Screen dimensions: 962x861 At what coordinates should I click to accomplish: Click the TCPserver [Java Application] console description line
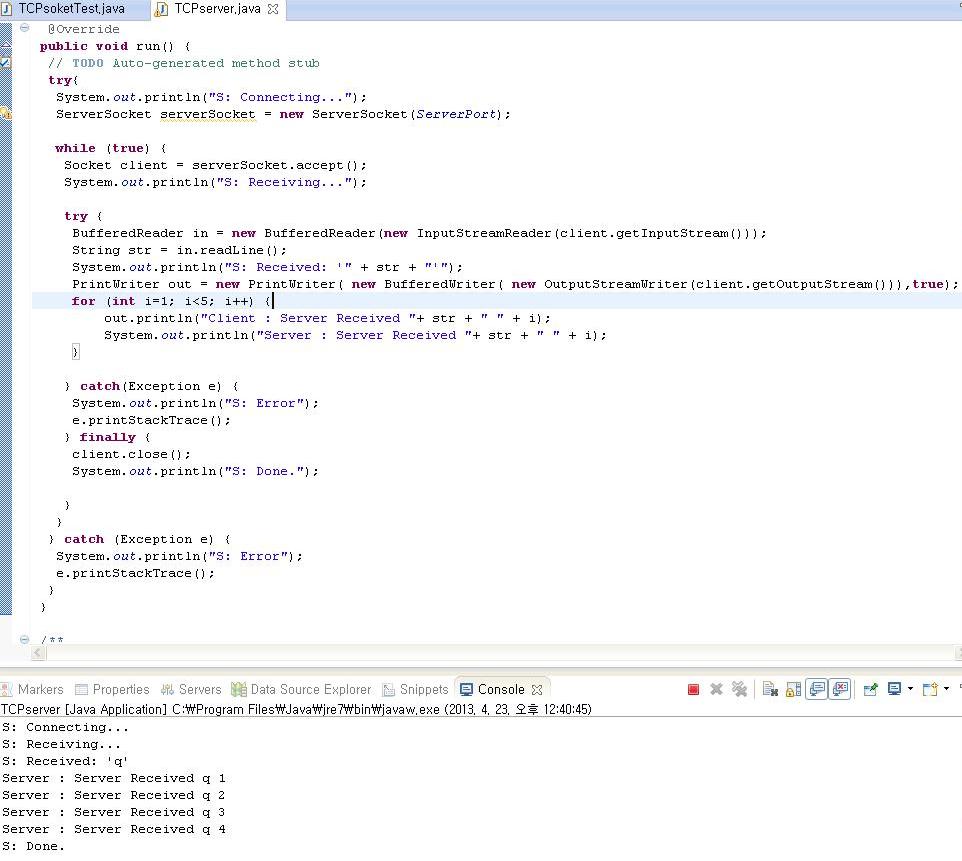pyautogui.click(x=296, y=709)
